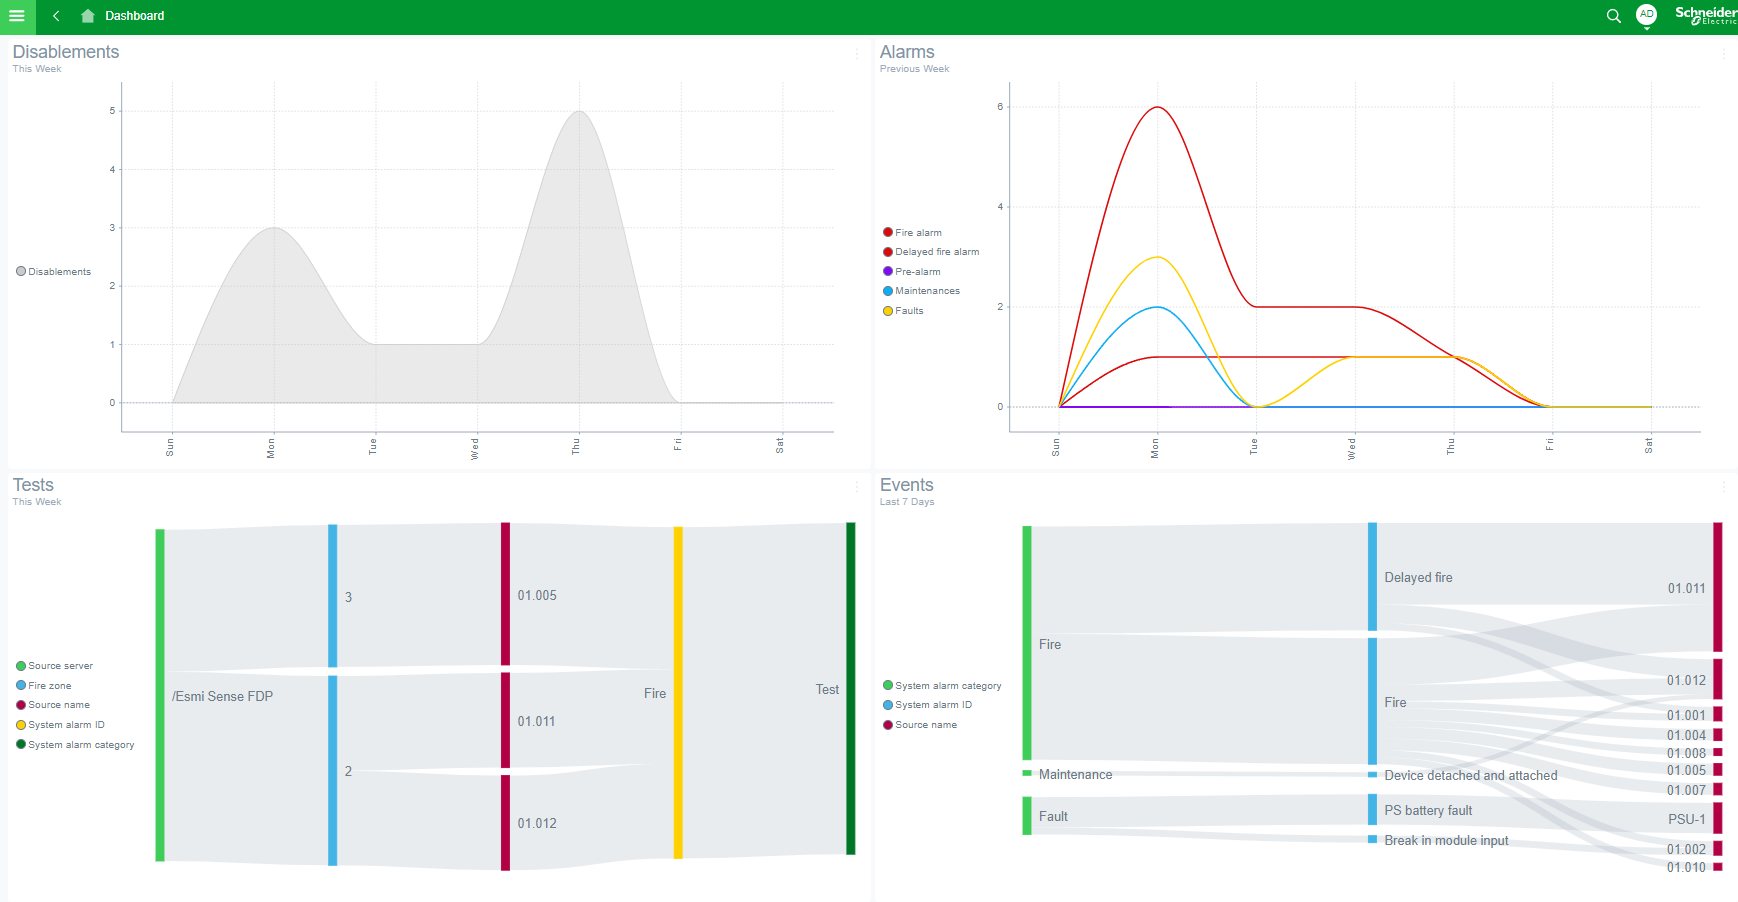Screen dimensions: 1738x902
Task: Click 'Last 7 Days' subtitle
Action: pyautogui.click(x=907, y=502)
